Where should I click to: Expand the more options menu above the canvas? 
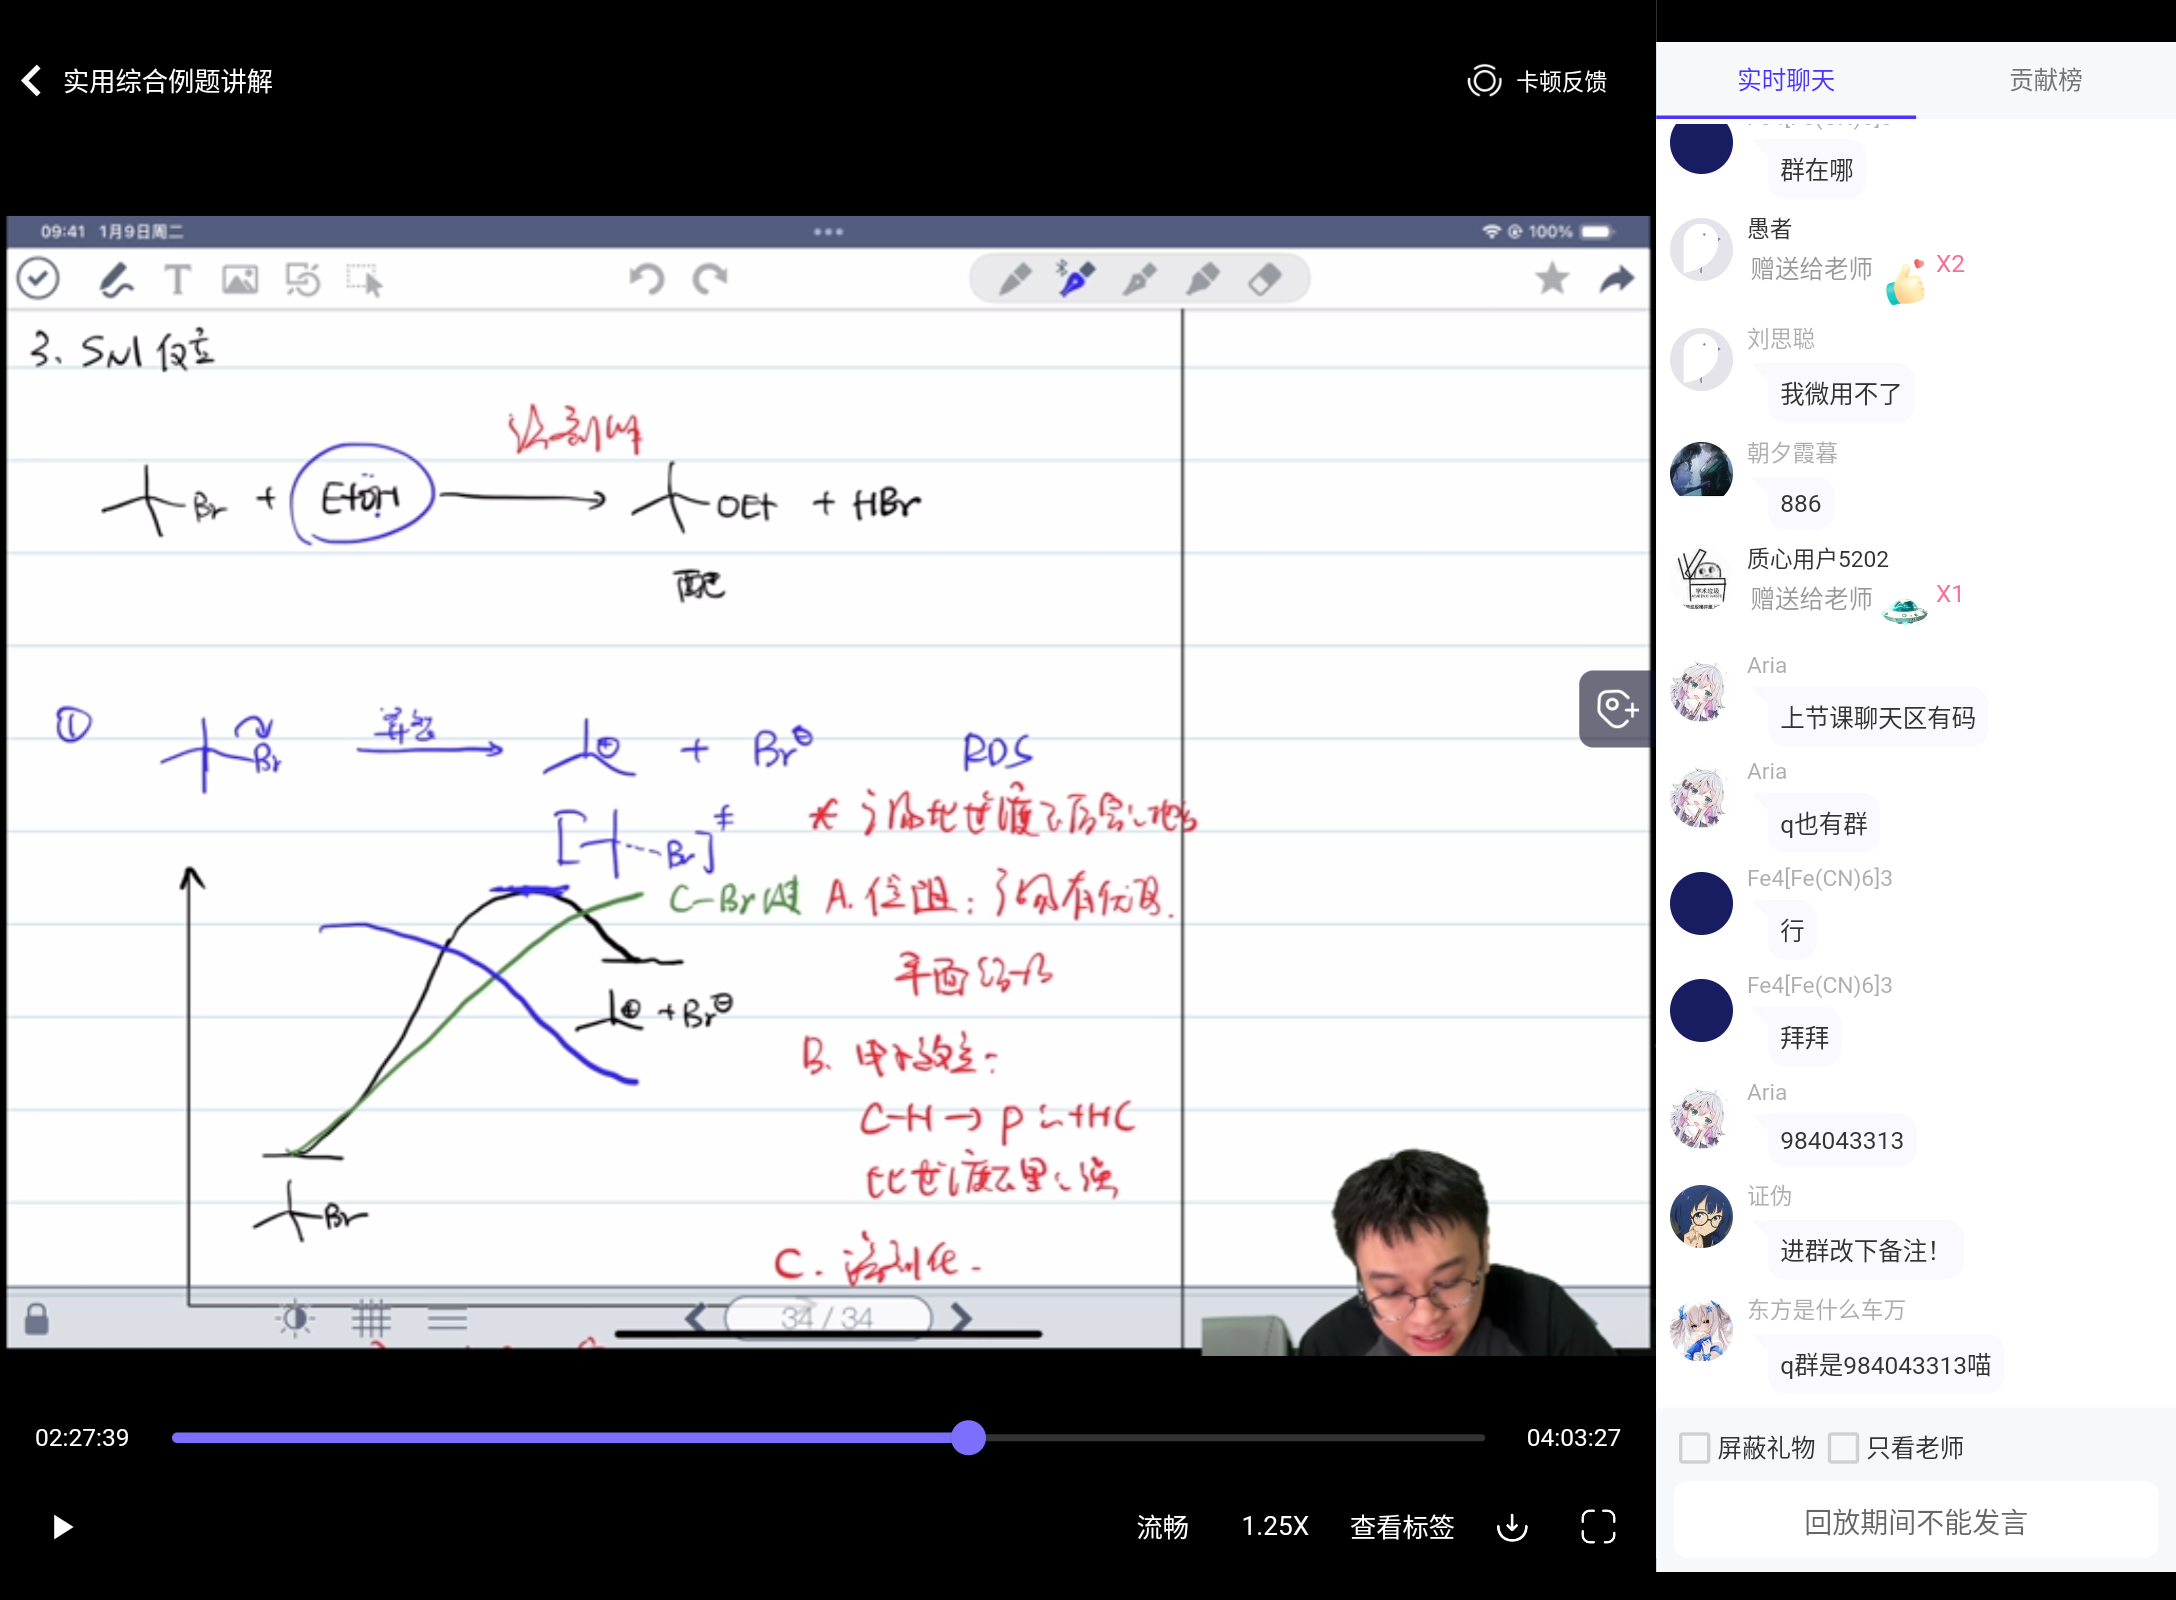828,231
